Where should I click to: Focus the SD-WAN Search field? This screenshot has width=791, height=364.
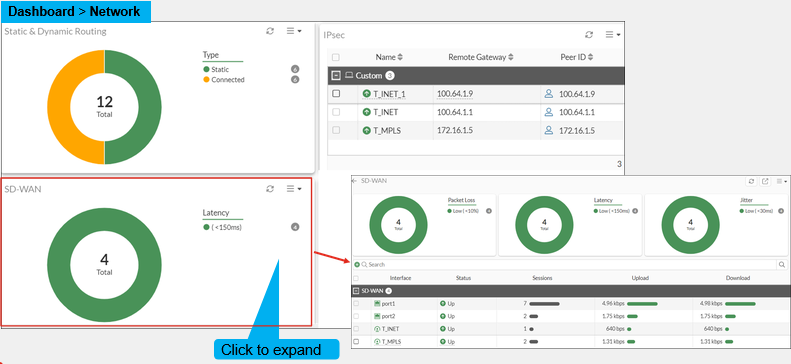click(568, 264)
